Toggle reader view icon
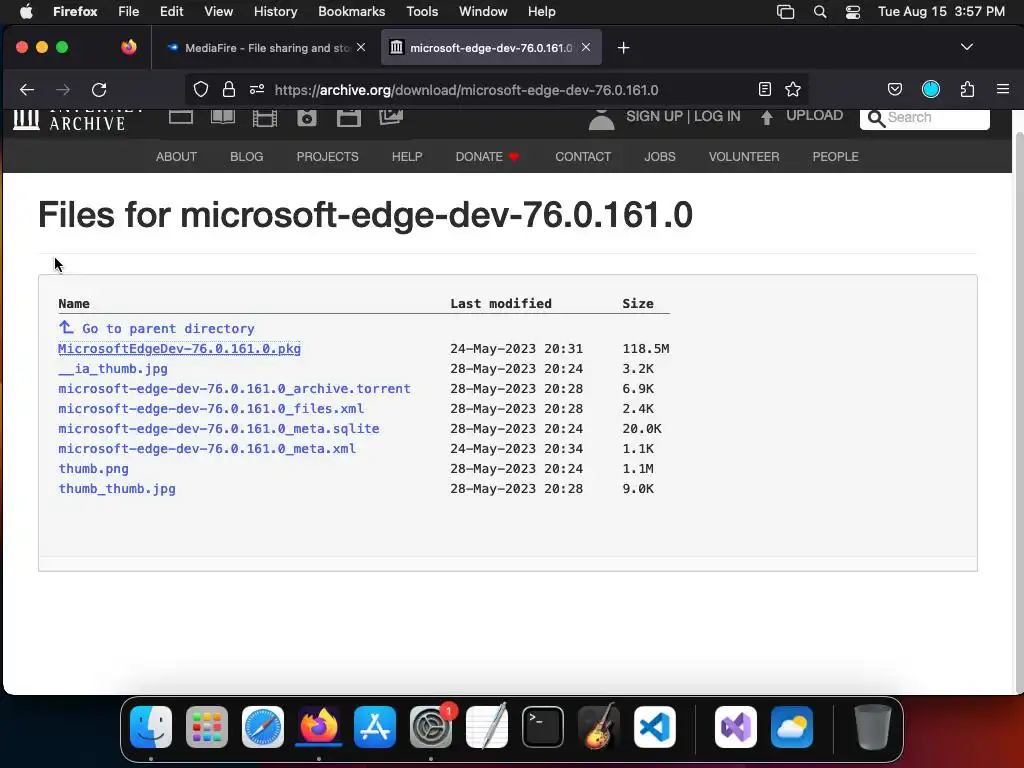Viewport: 1024px width, 768px height. pos(765,89)
